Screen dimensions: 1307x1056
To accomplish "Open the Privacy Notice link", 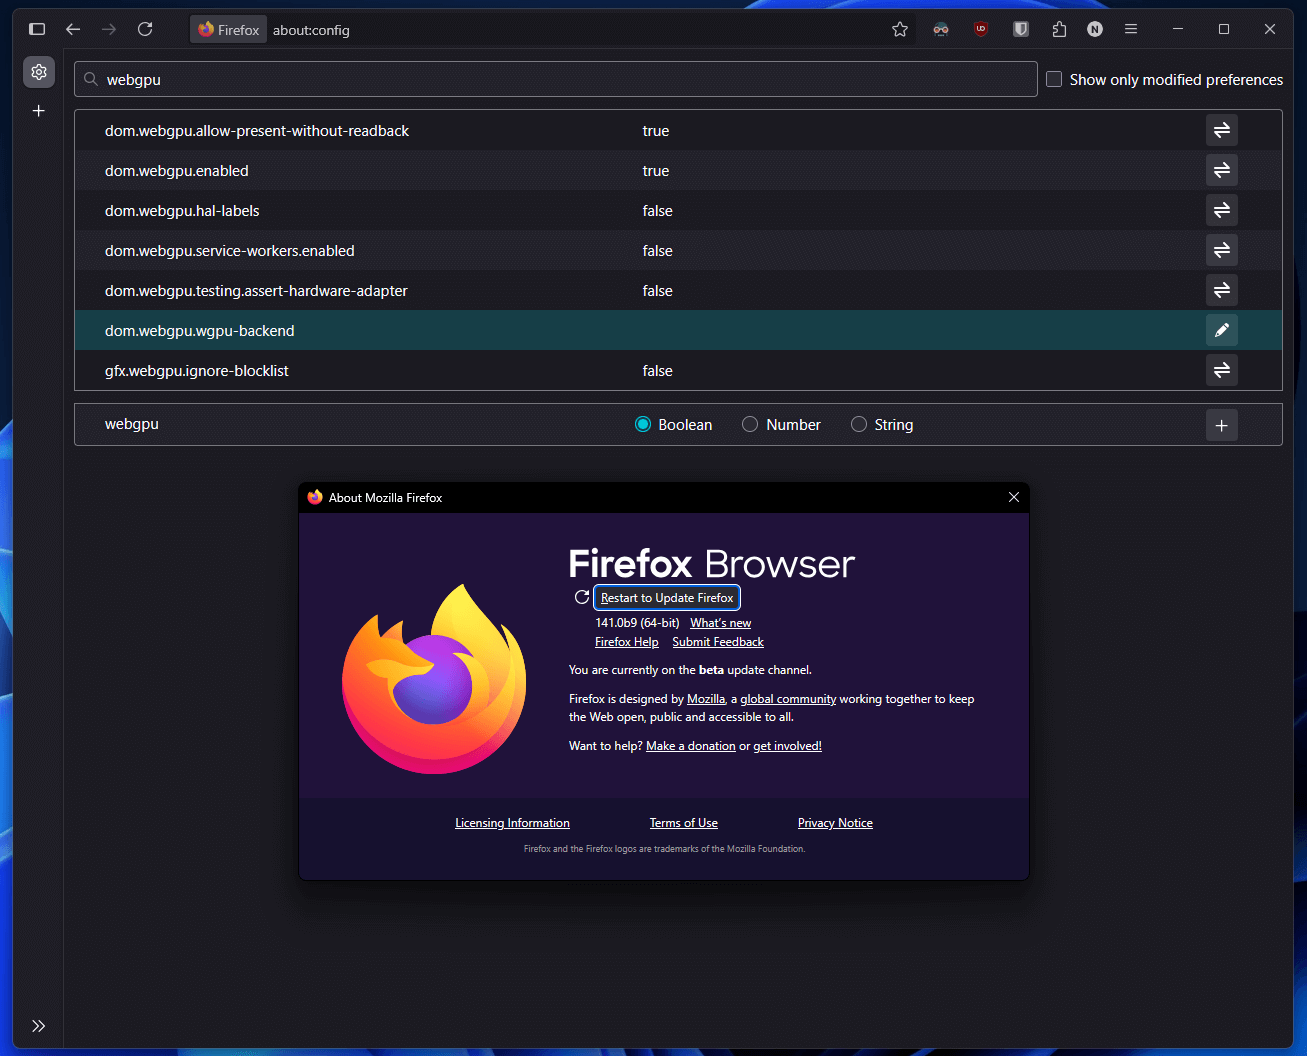I will 835,822.
